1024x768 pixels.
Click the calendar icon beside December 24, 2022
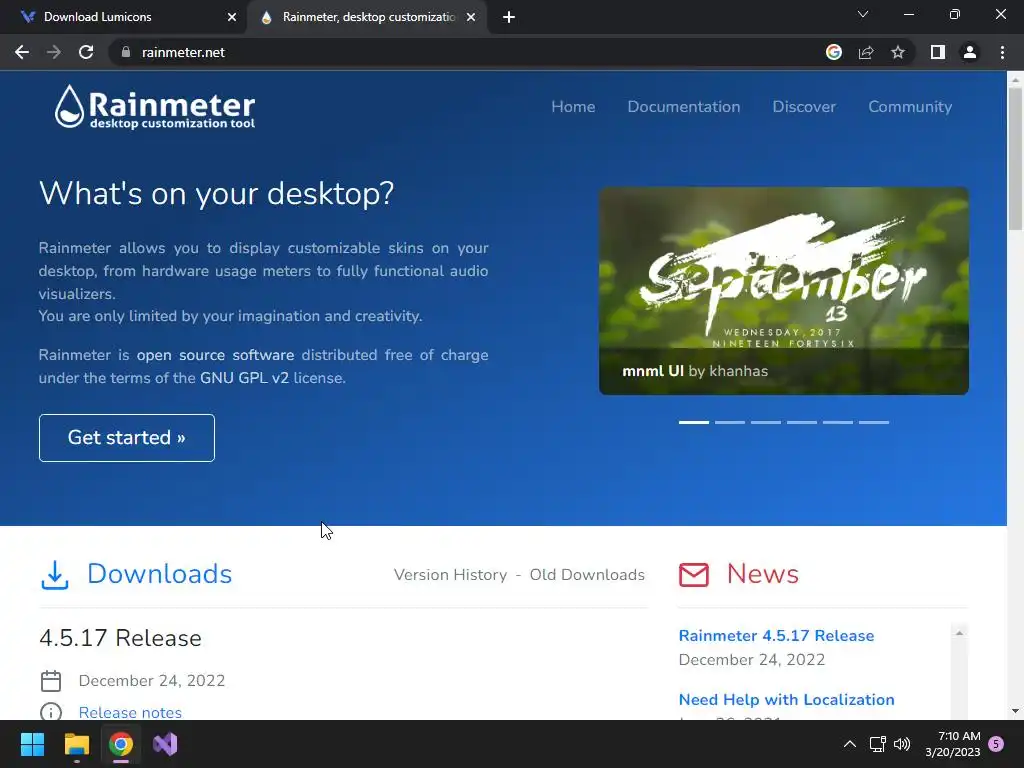51,681
